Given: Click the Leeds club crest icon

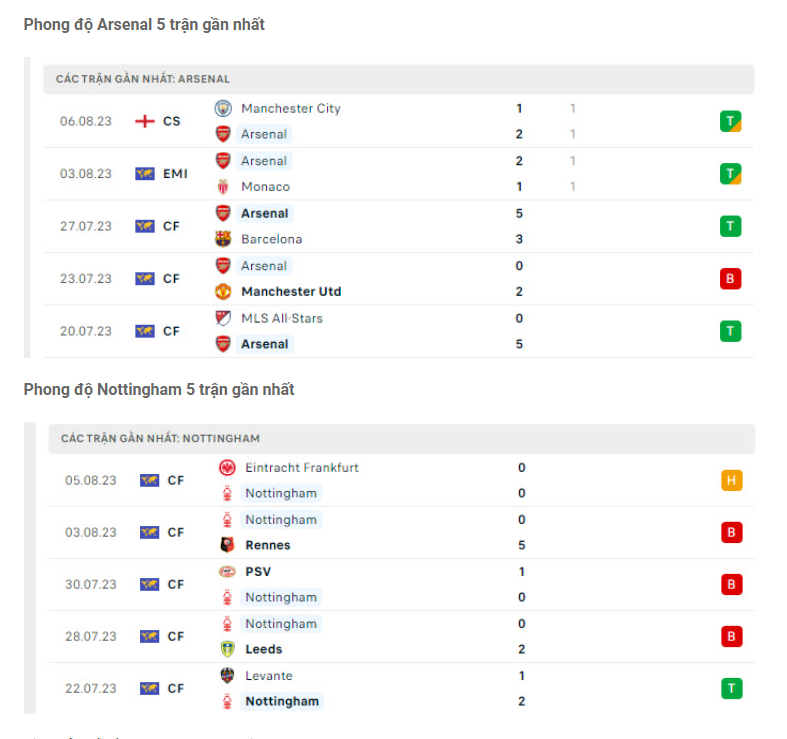Looking at the screenshot, I should [227, 649].
